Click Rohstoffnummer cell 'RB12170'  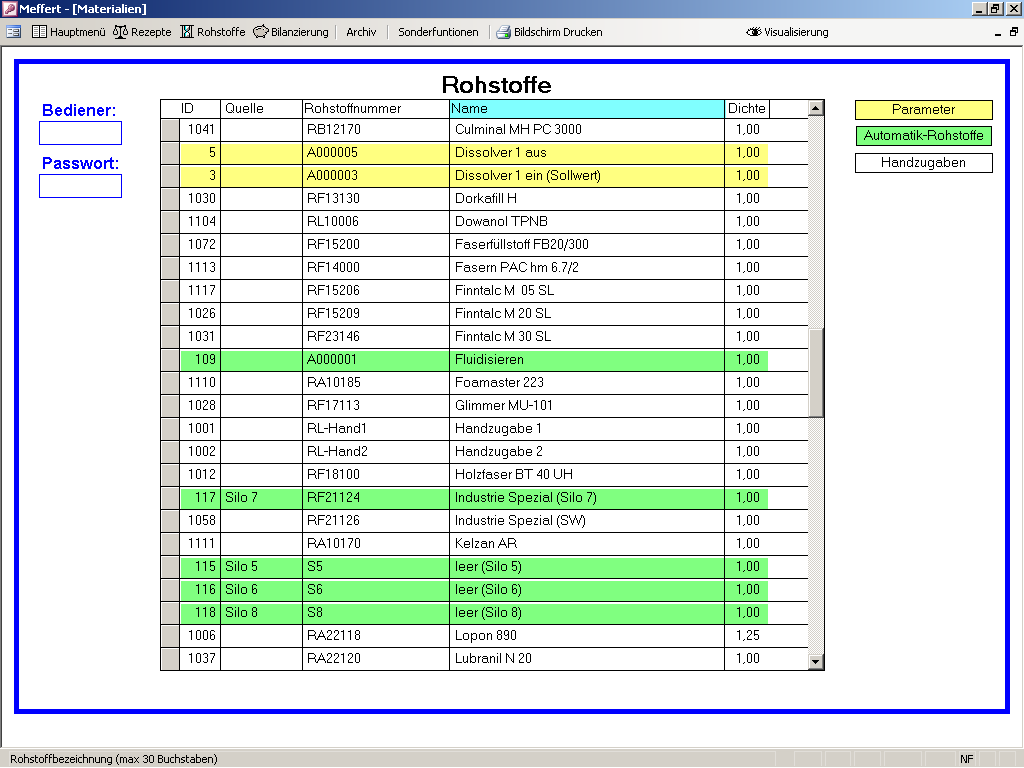click(376, 129)
